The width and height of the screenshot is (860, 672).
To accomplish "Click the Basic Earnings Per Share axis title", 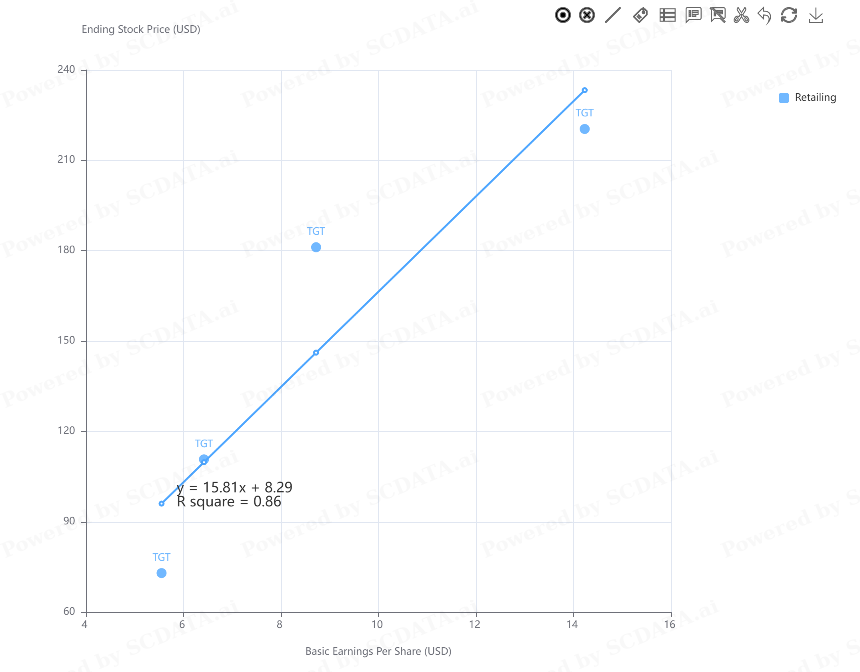I will point(378,651).
